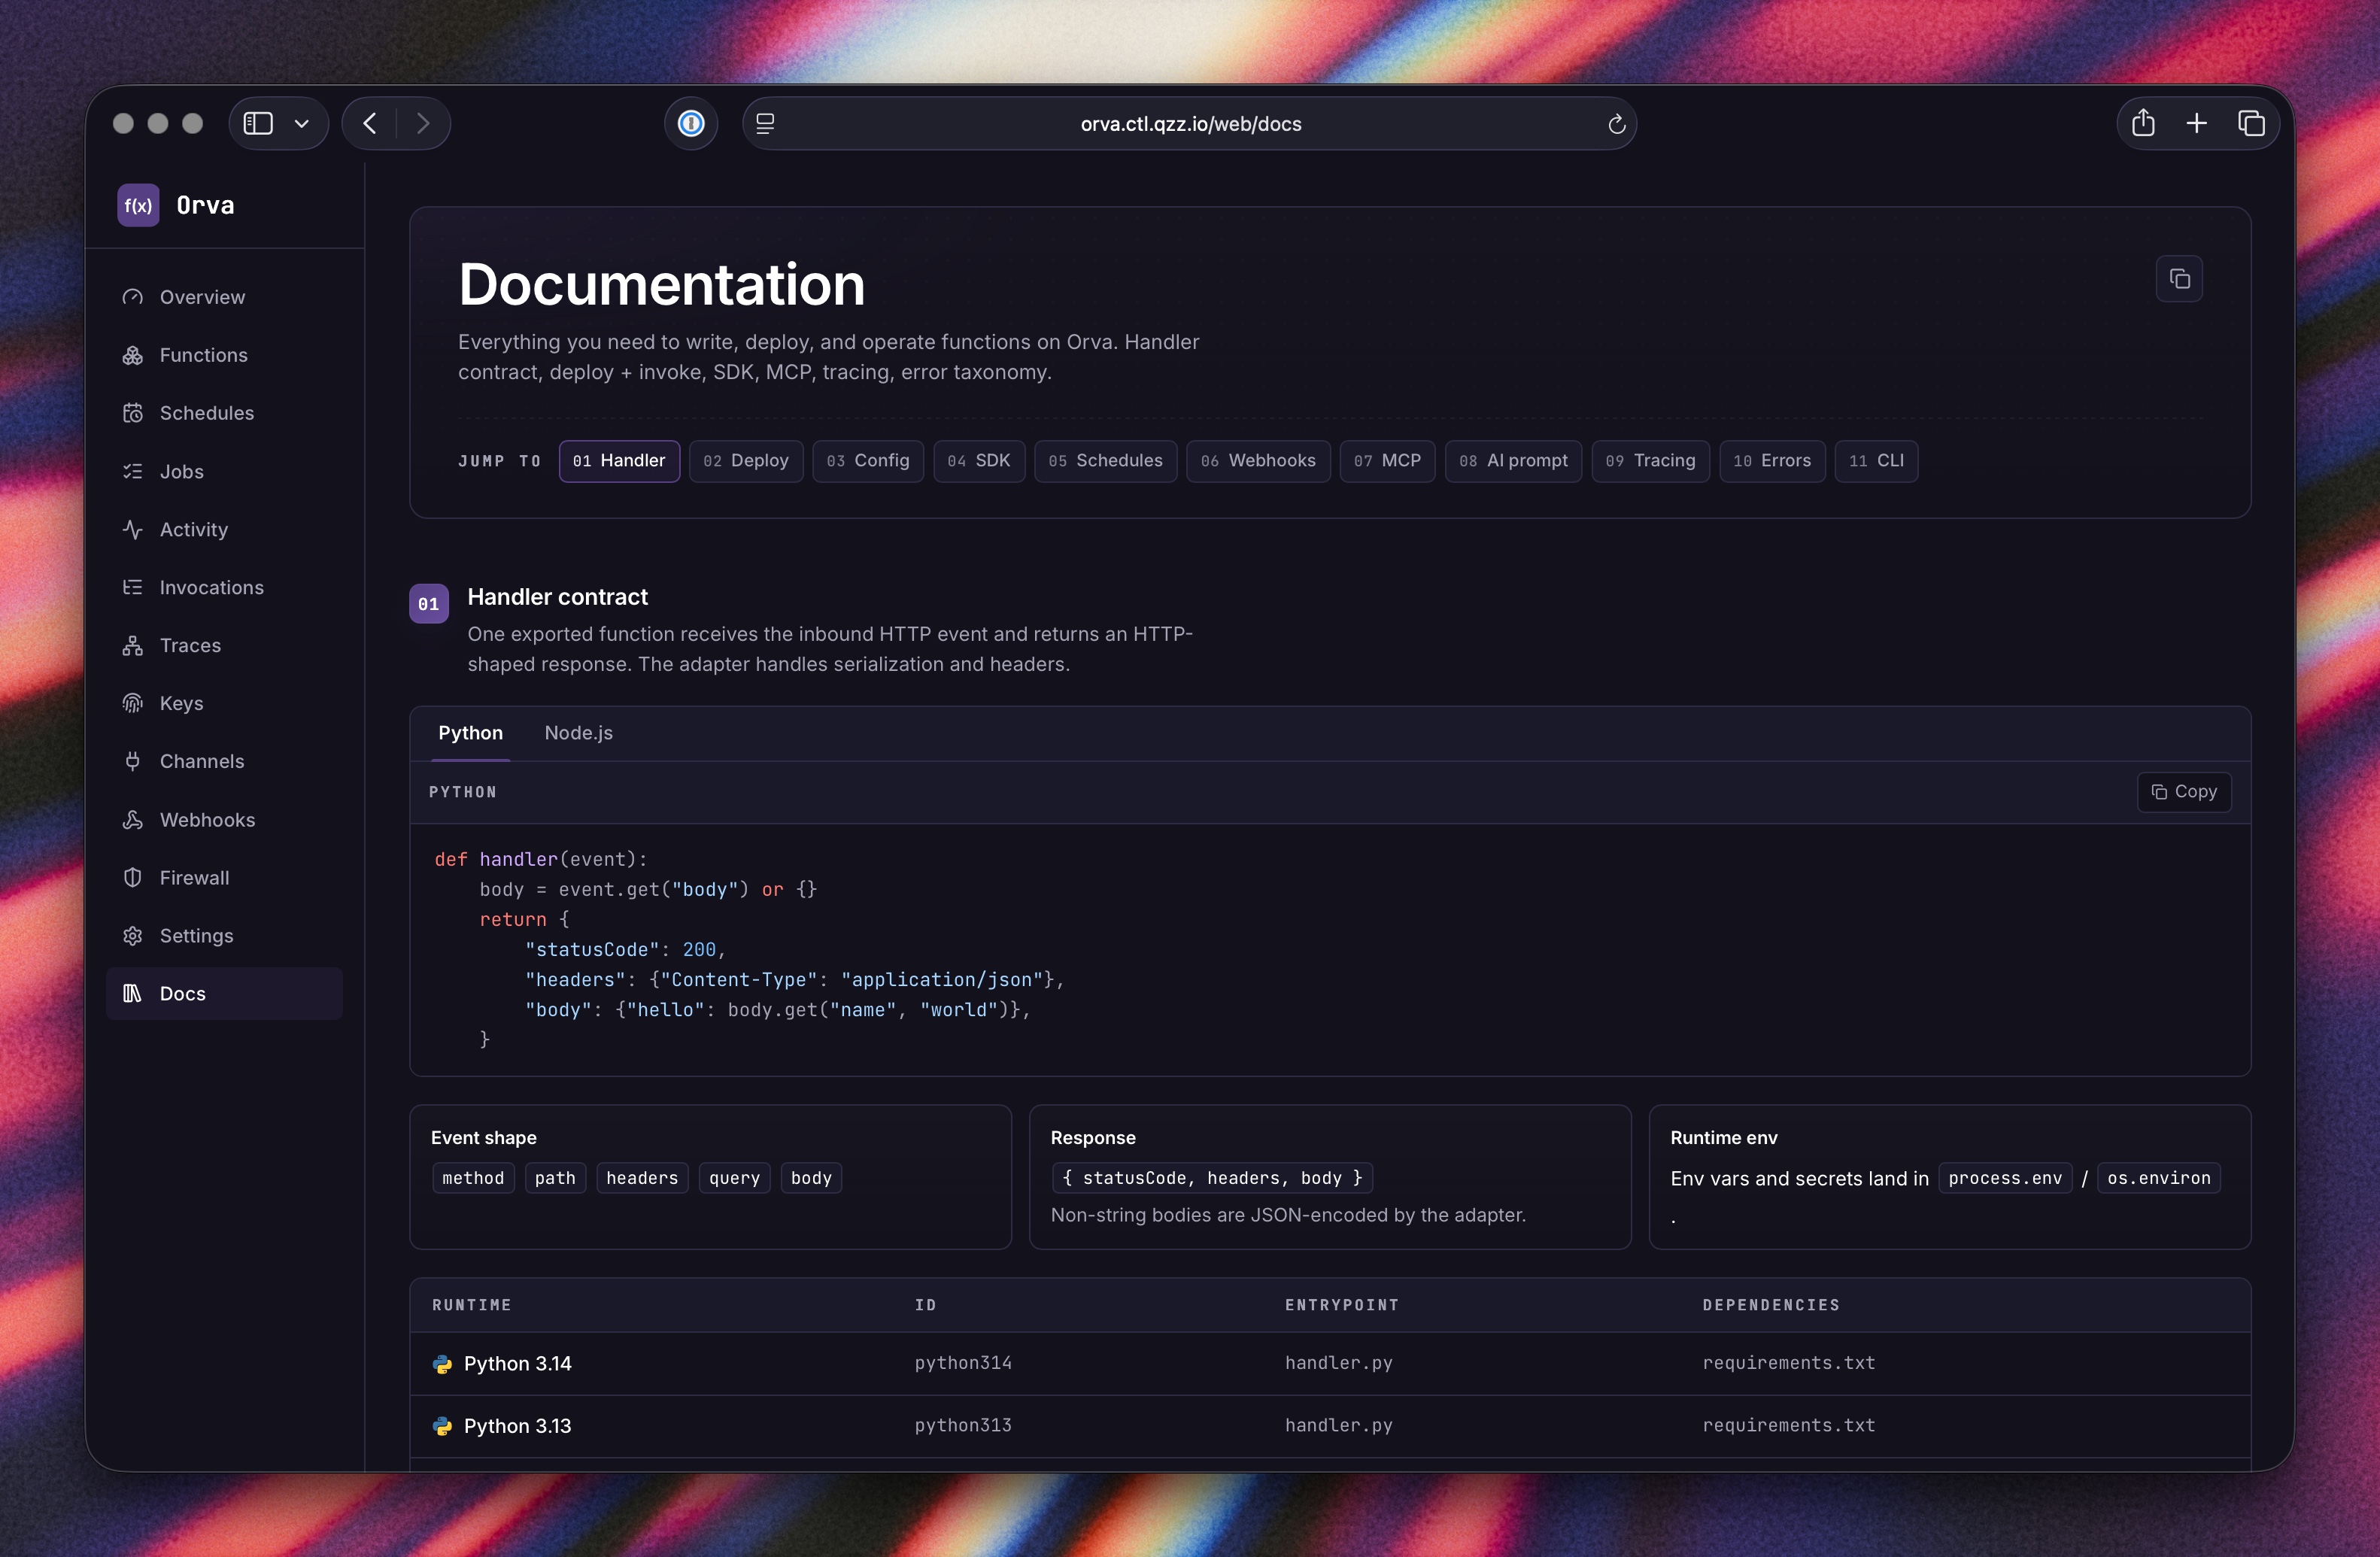Viewport: 2380px width, 1557px height.
Task: Click the DEPENDENCIES column header
Action: click(x=1771, y=1305)
